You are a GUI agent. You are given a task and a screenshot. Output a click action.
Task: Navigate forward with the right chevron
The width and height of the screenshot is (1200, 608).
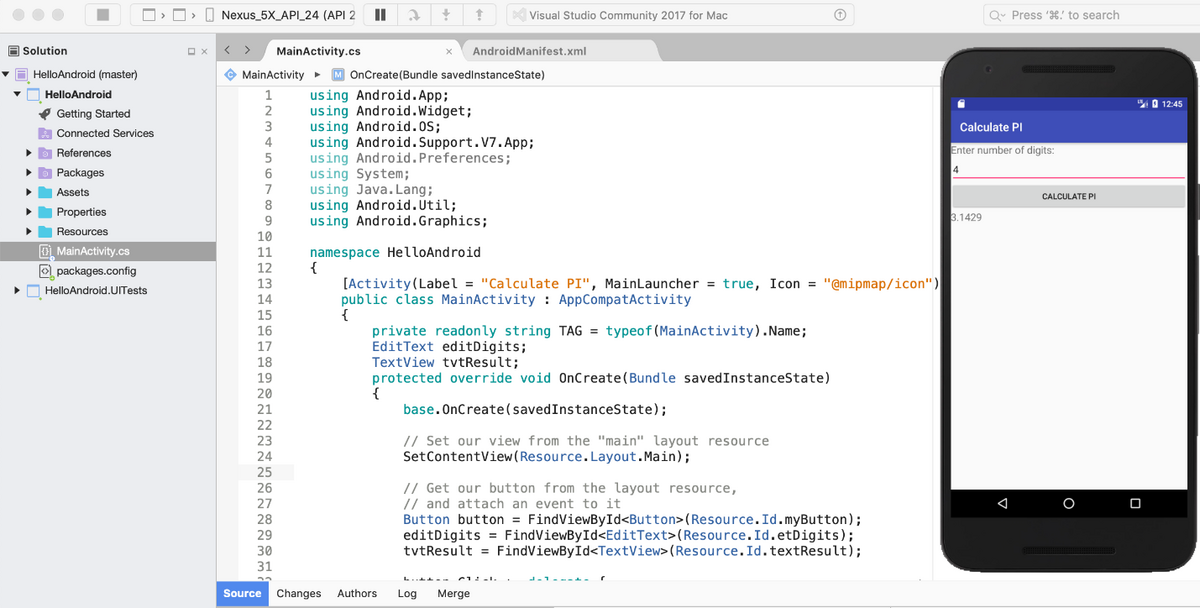(249, 49)
